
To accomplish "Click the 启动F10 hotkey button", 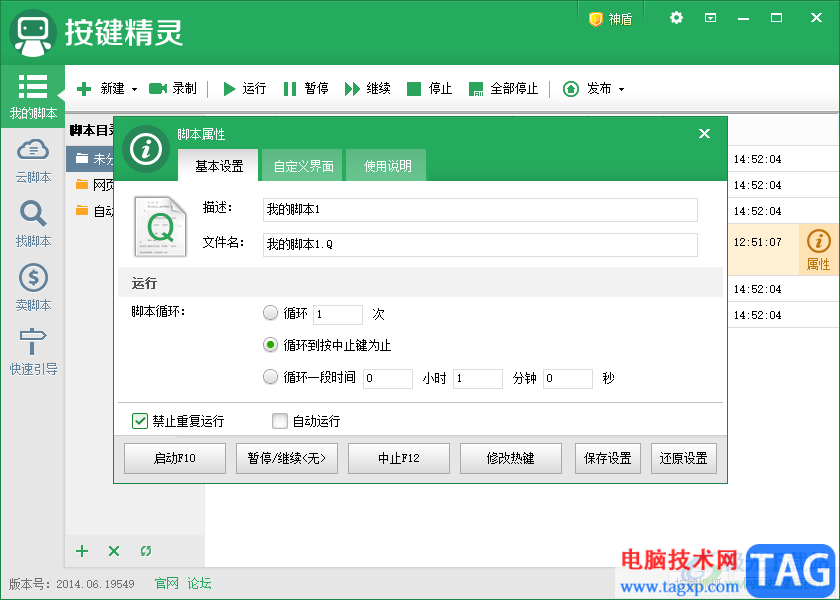I will click(175, 458).
